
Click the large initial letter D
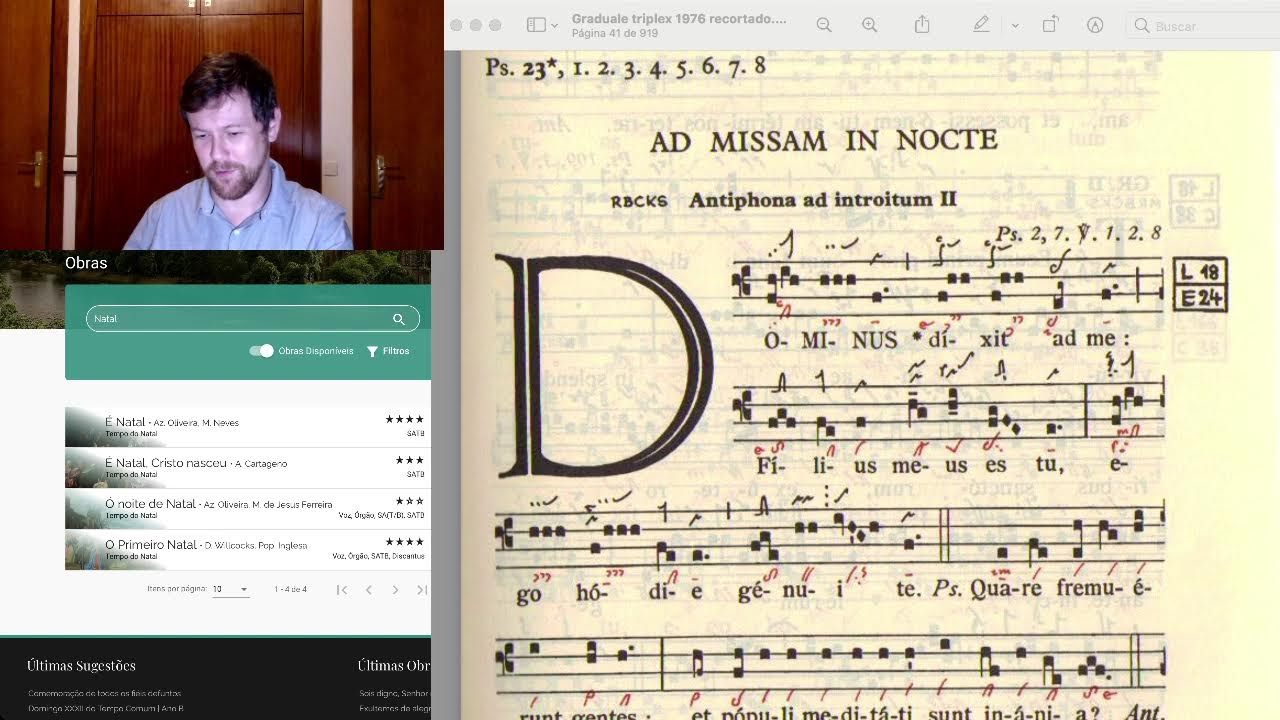coord(604,366)
